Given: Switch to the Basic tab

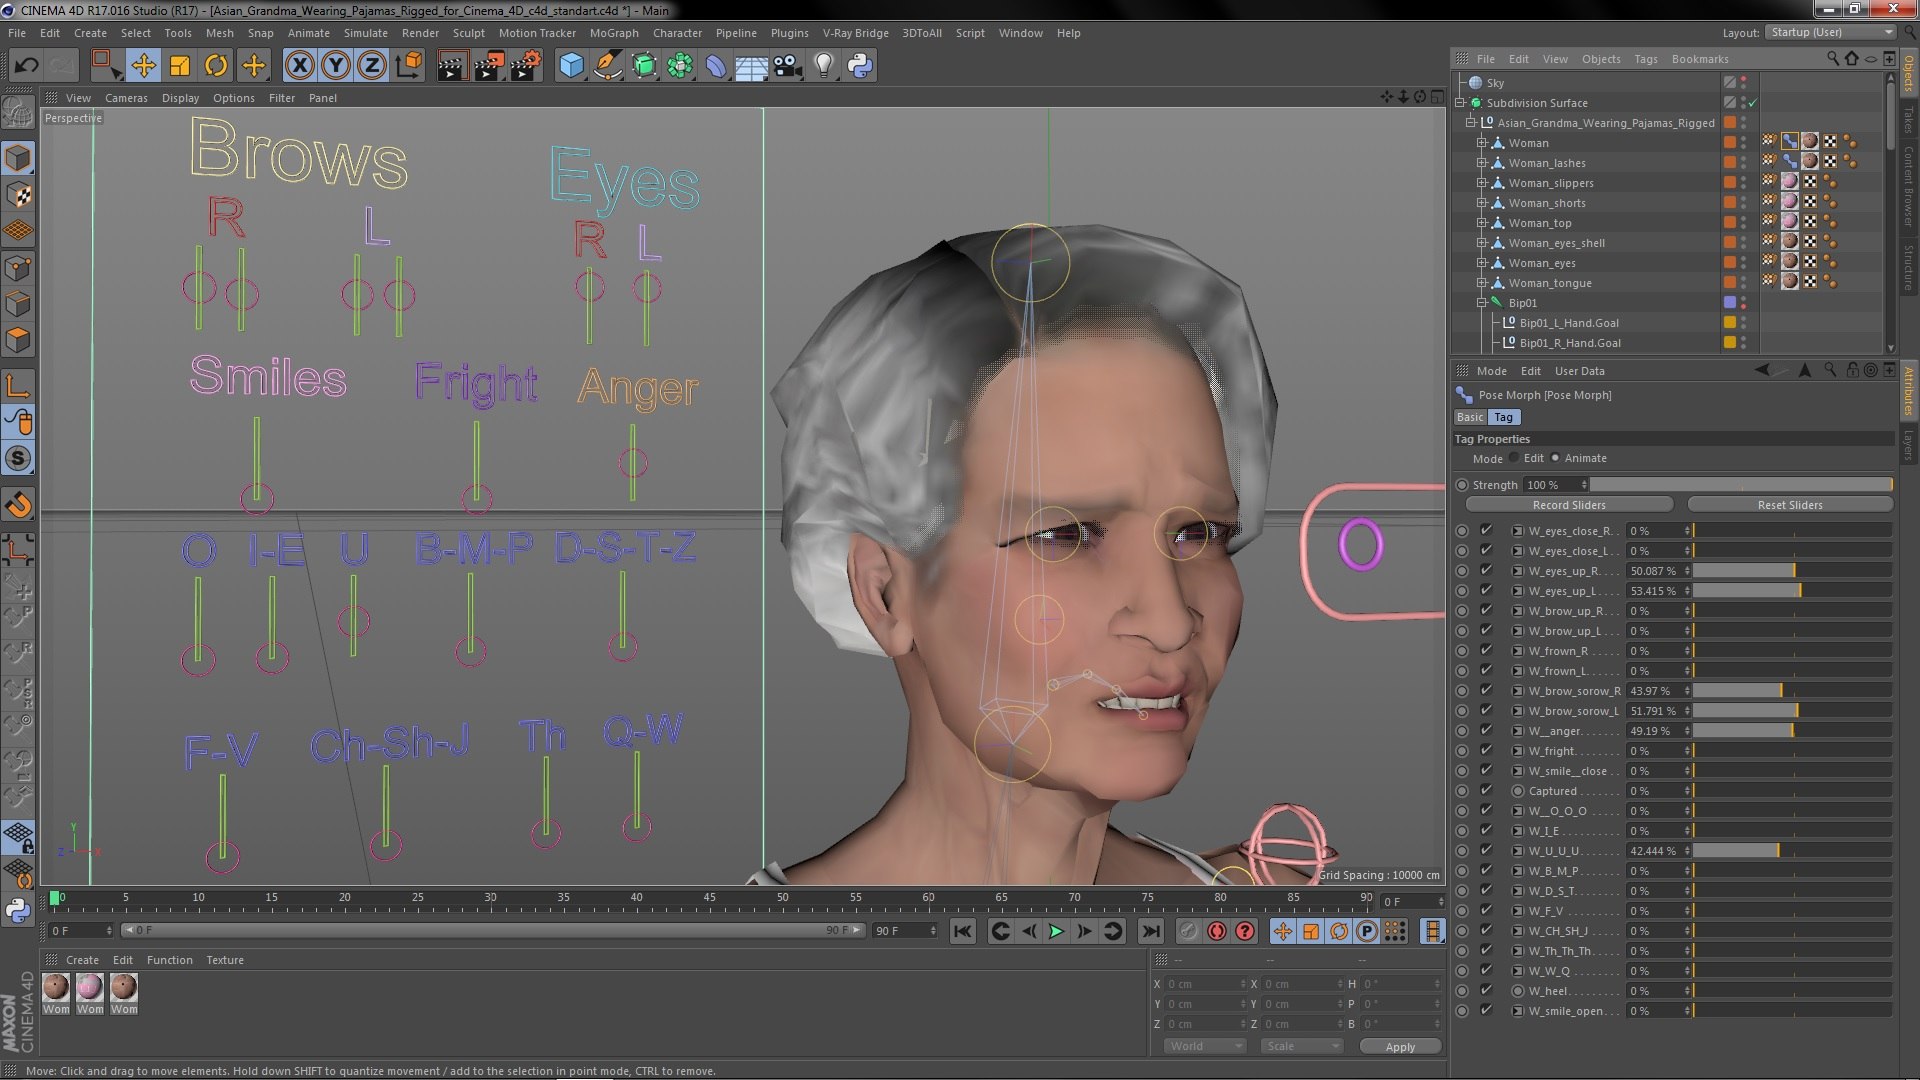Looking at the screenshot, I should pyautogui.click(x=1470, y=417).
